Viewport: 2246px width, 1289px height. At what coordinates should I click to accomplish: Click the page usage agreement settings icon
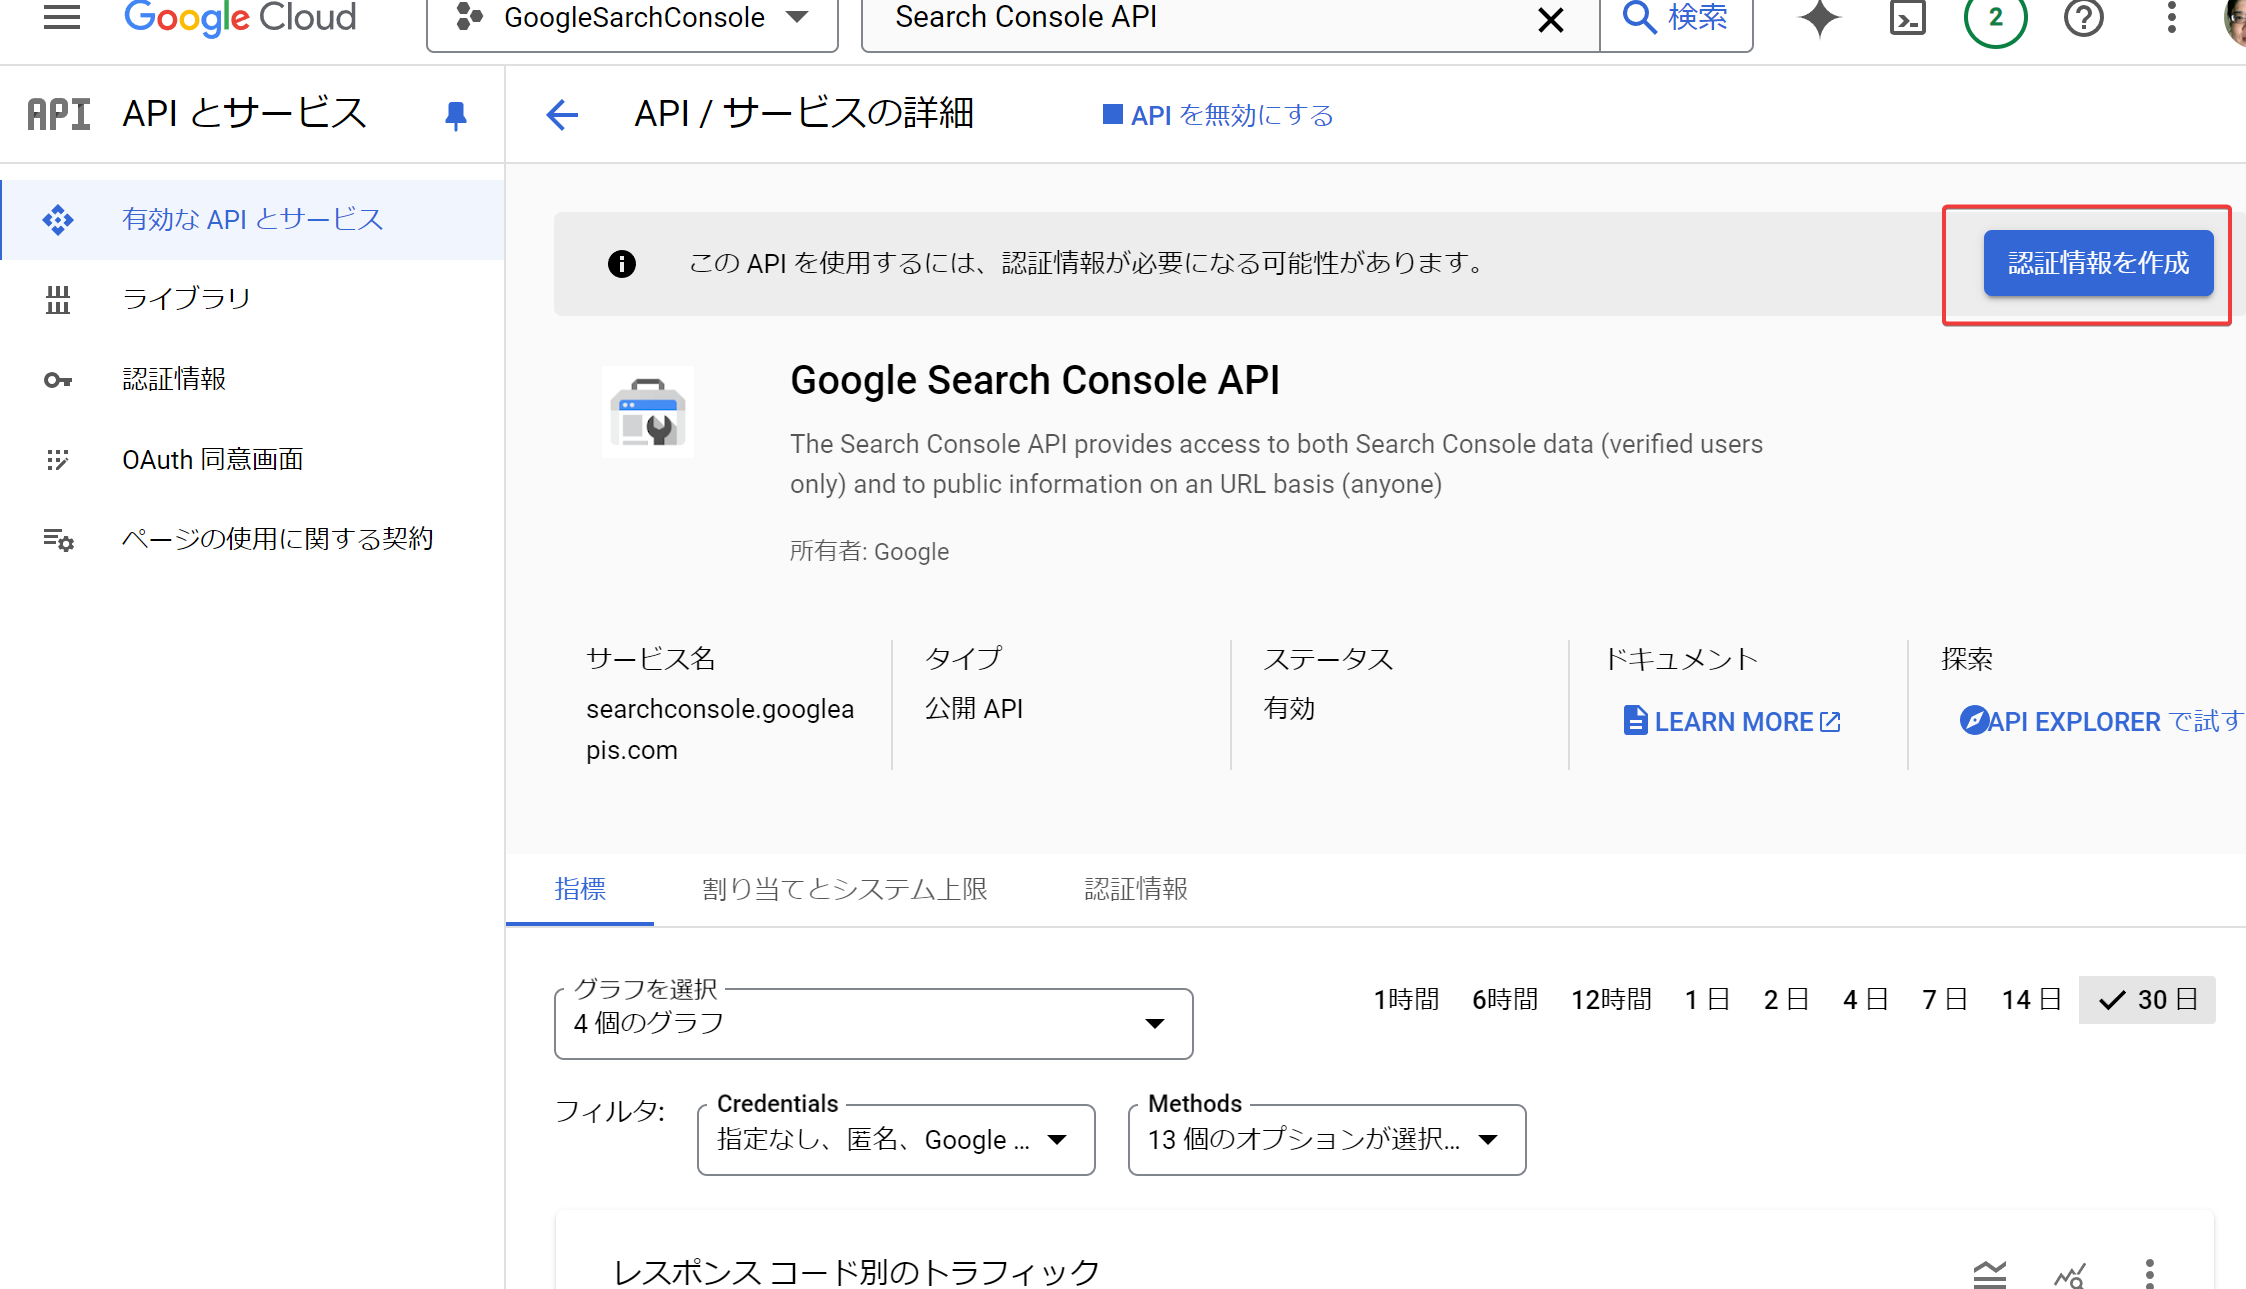coord(58,540)
